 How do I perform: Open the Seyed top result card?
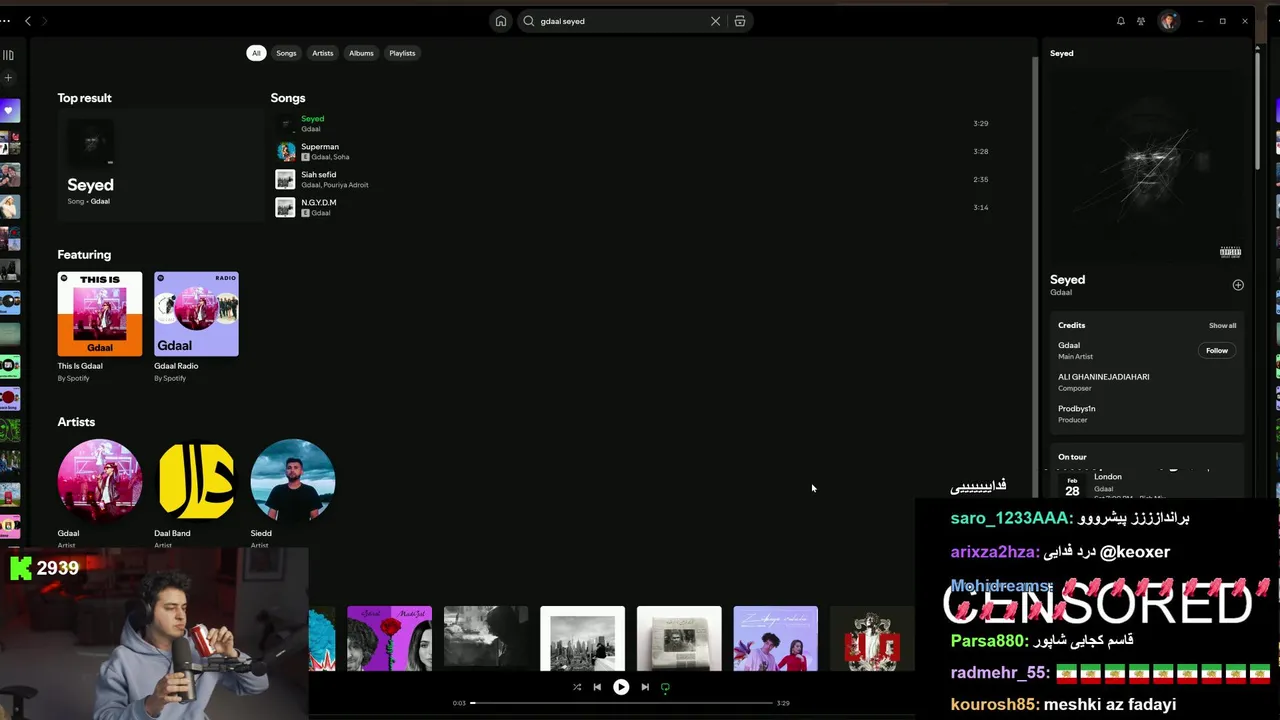point(160,165)
